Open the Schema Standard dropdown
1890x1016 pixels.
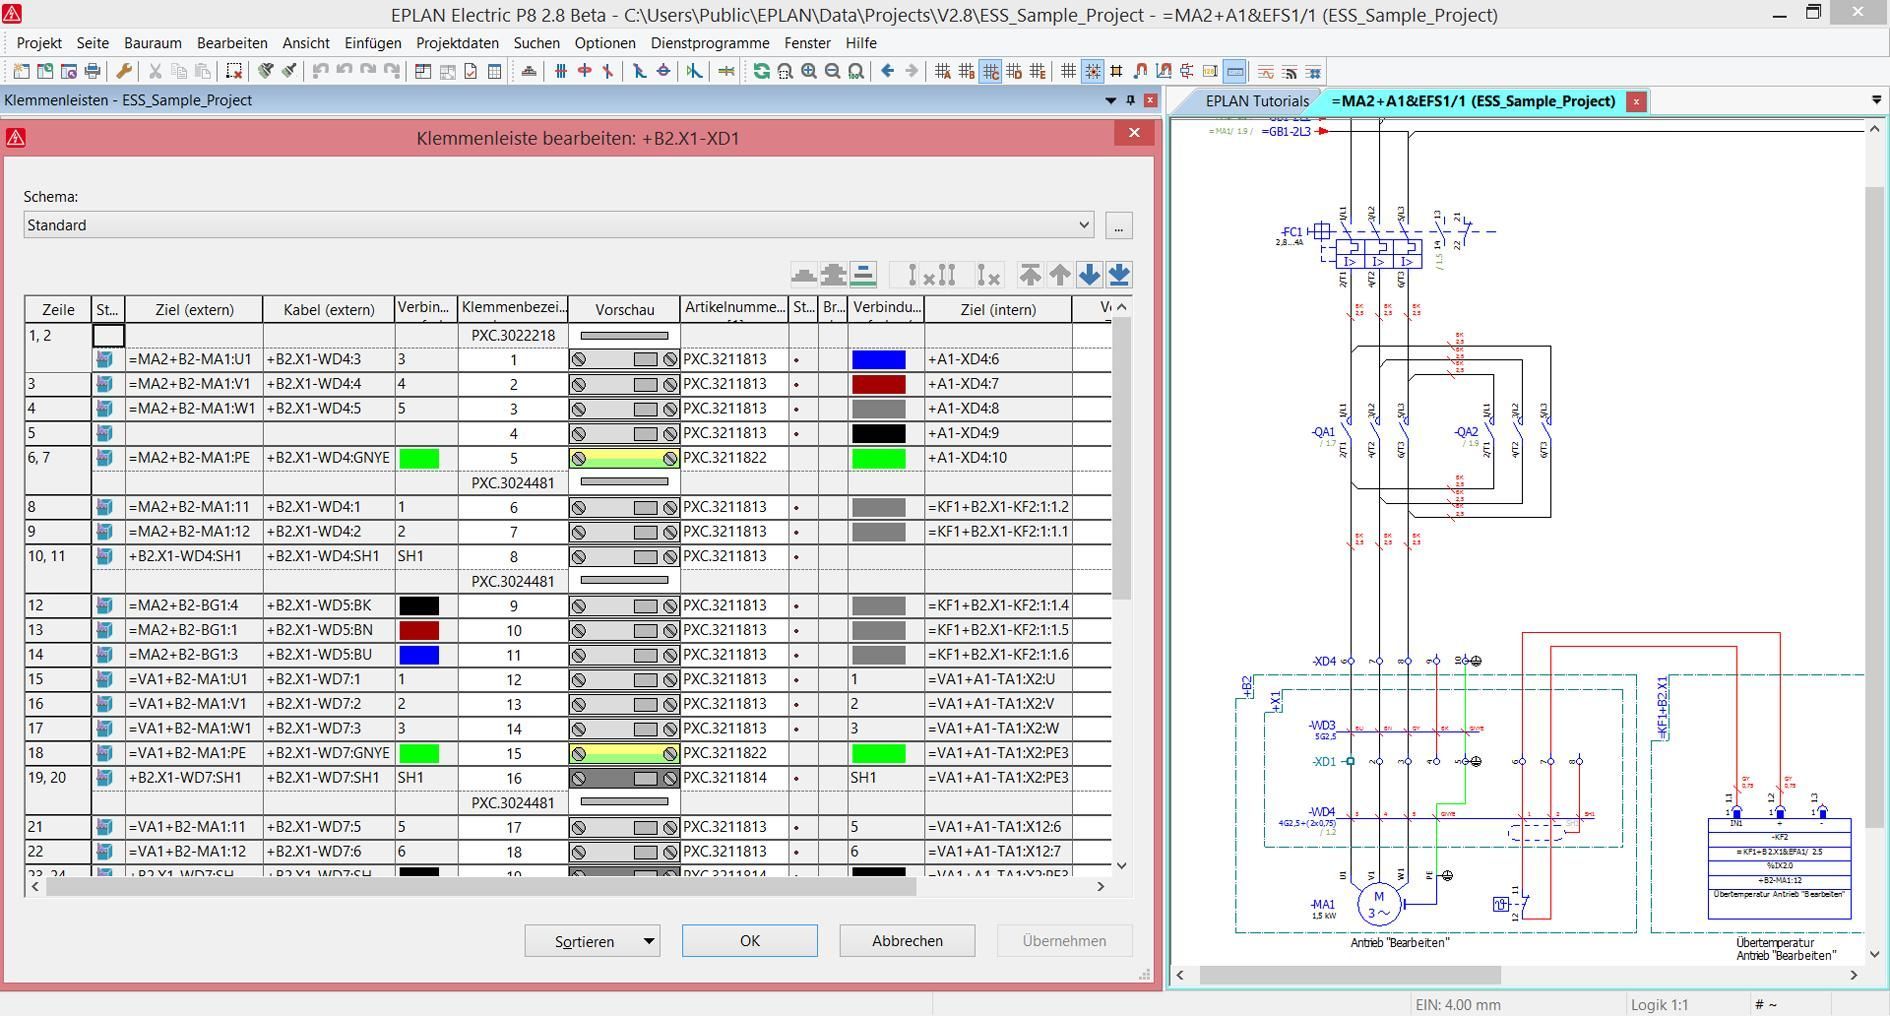point(1083,225)
